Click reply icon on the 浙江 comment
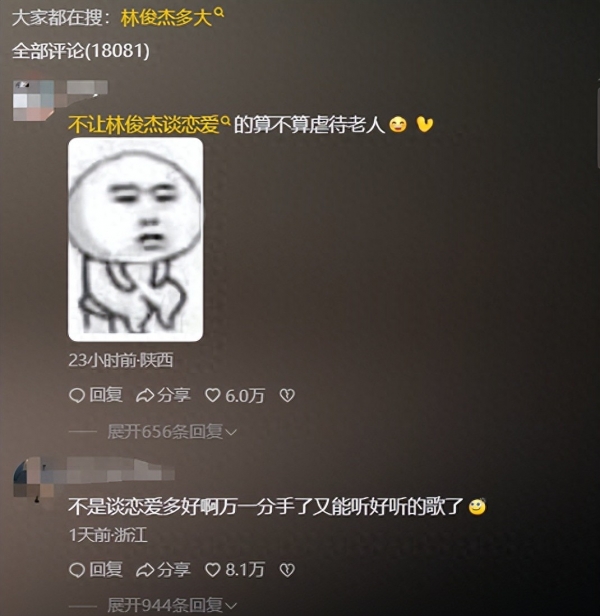The width and height of the screenshot is (600, 616). 77,570
